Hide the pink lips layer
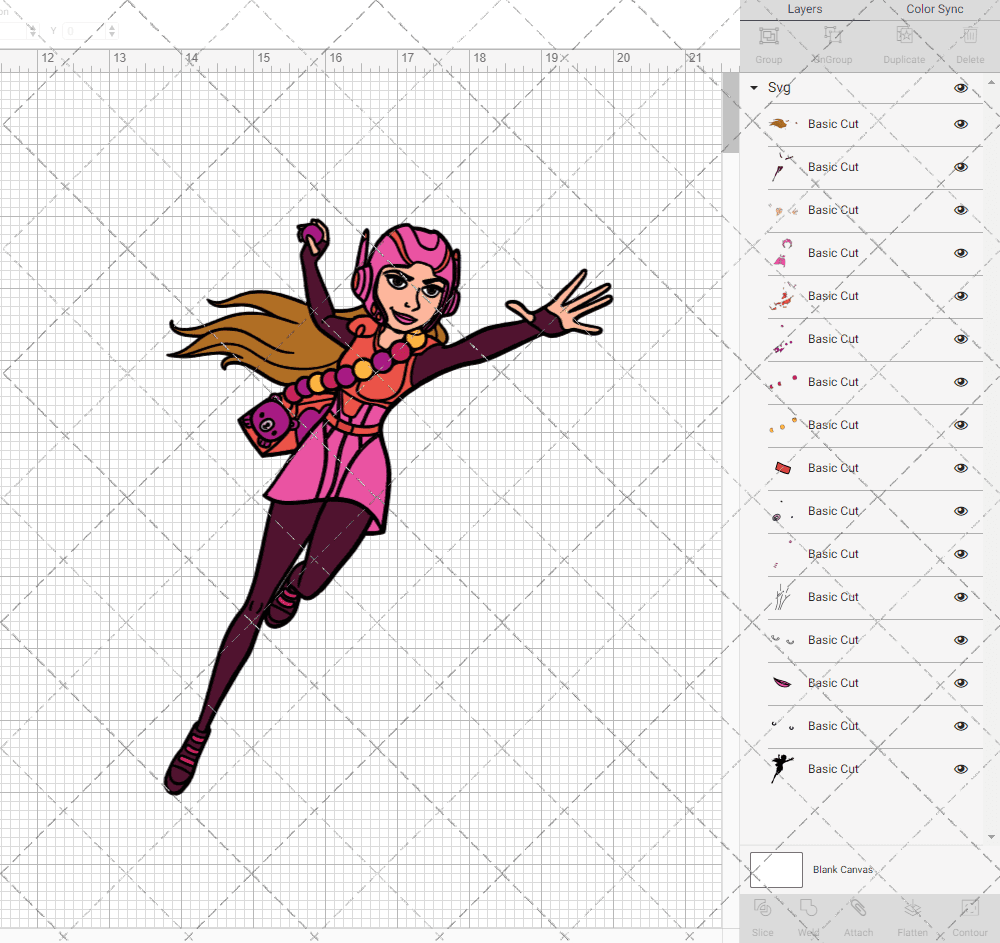The height and width of the screenshot is (943, 1000). pyautogui.click(x=960, y=683)
